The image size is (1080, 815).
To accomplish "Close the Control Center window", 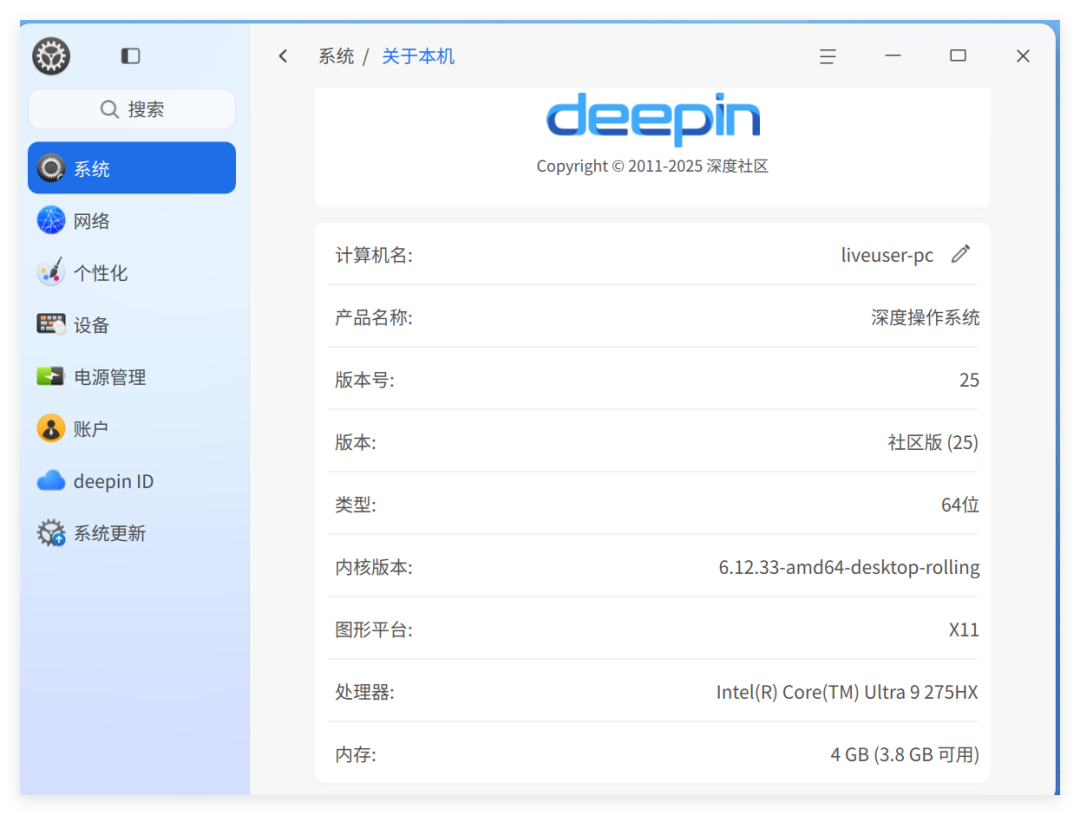I will [x=1023, y=56].
